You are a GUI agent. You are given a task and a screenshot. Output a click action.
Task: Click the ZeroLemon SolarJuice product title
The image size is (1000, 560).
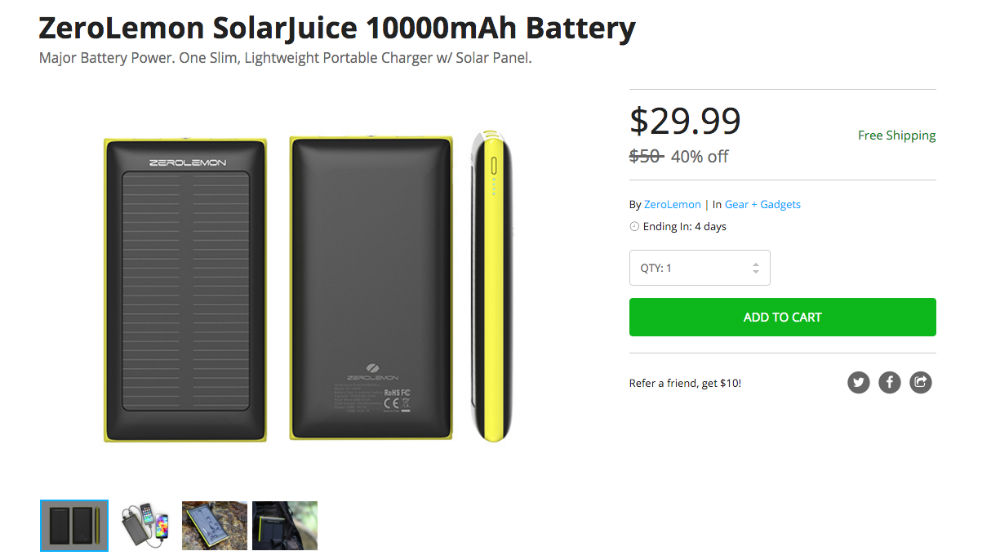click(x=337, y=28)
